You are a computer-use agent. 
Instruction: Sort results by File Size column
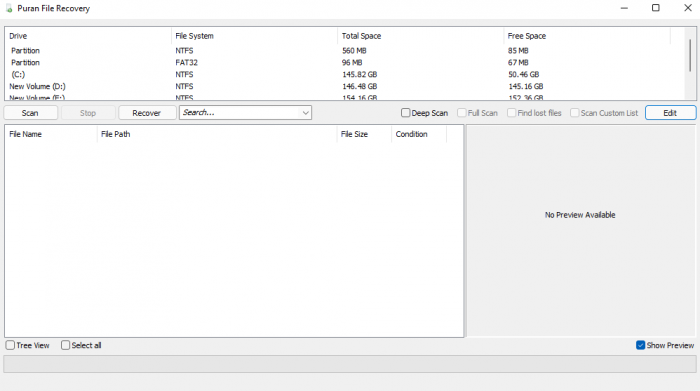point(364,134)
